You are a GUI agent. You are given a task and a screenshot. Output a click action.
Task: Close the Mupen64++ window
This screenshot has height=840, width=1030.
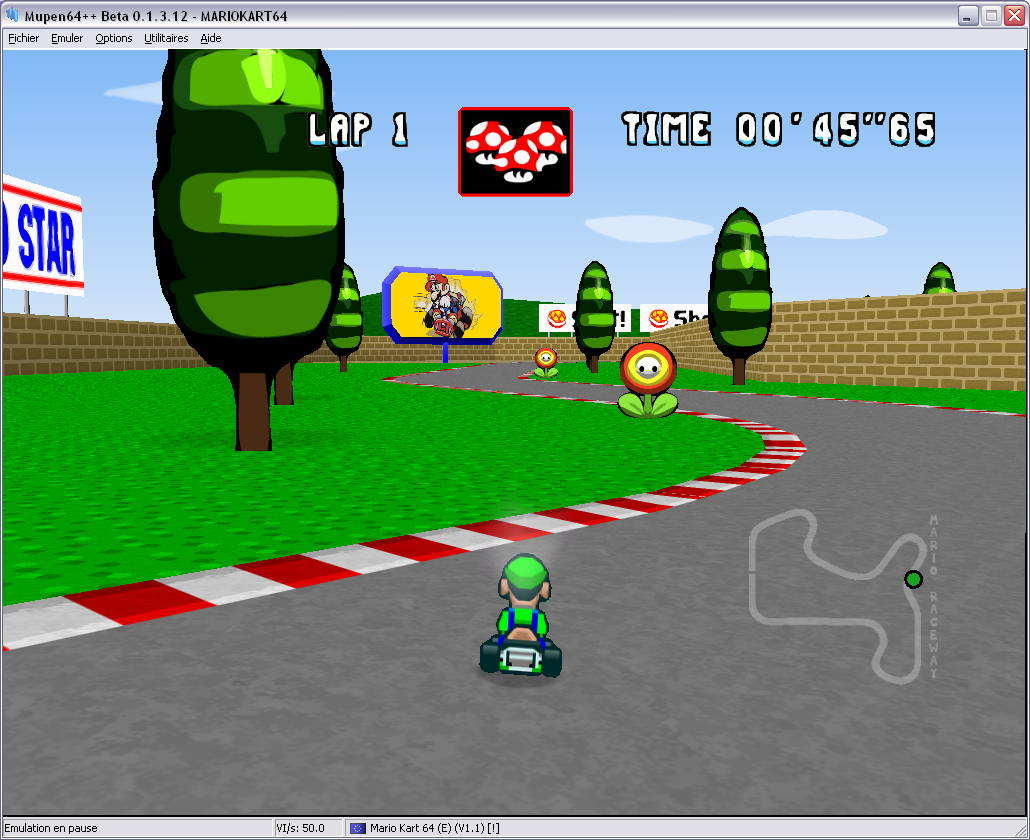pos(1014,15)
